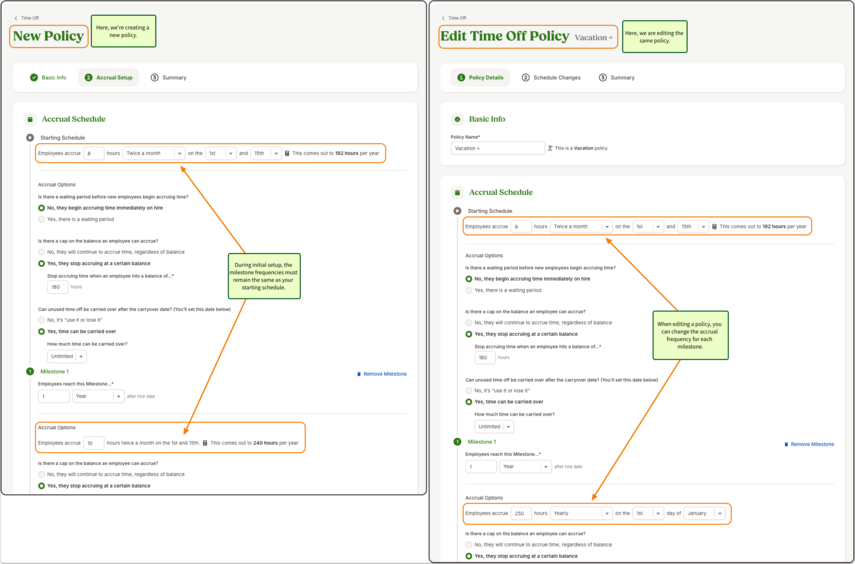Click milestone year count field '1' in Edit Policy
Screen dimensions: 855x564
pyautogui.click(x=481, y=466)
